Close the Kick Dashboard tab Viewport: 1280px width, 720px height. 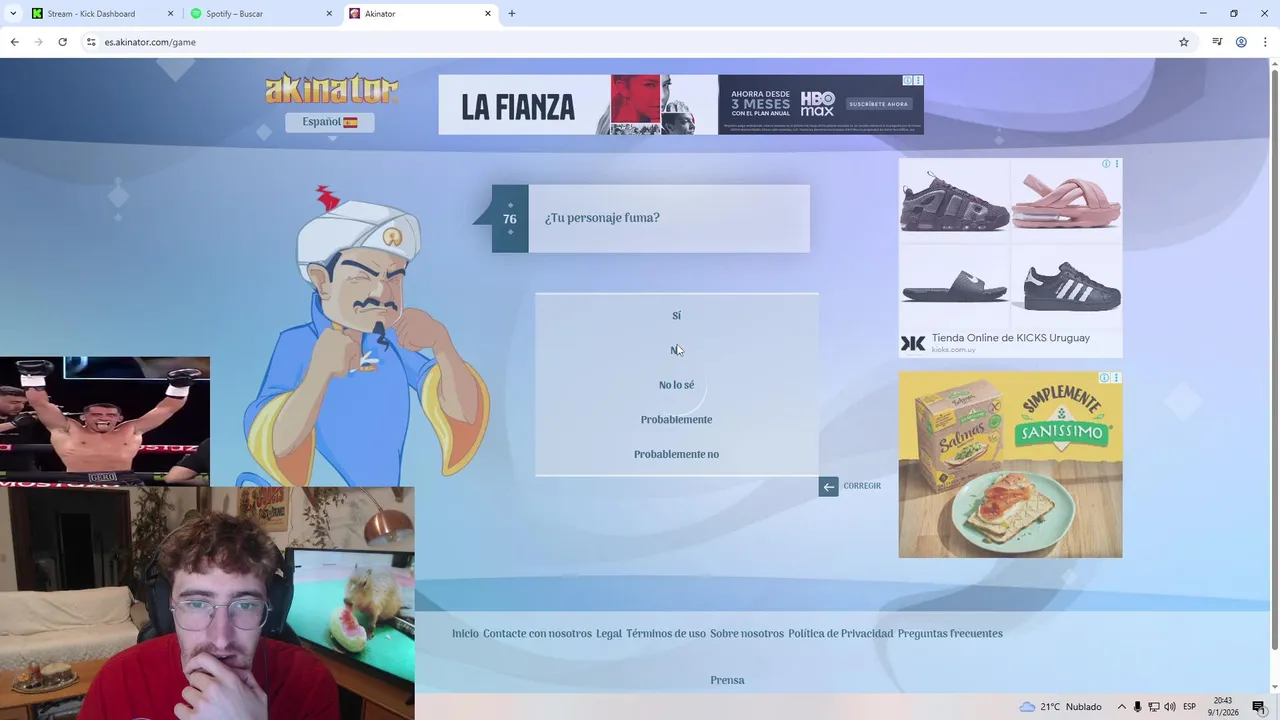point(170,14)
